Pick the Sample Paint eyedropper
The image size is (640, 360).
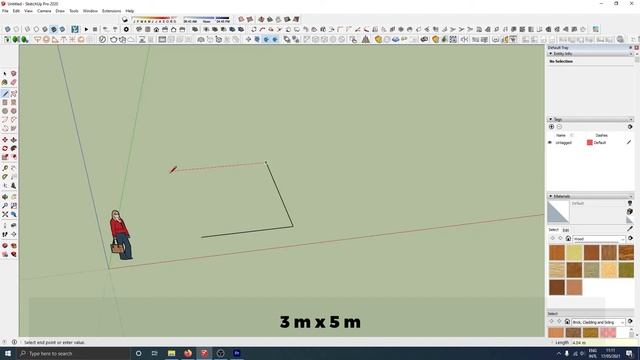[630, 229]
